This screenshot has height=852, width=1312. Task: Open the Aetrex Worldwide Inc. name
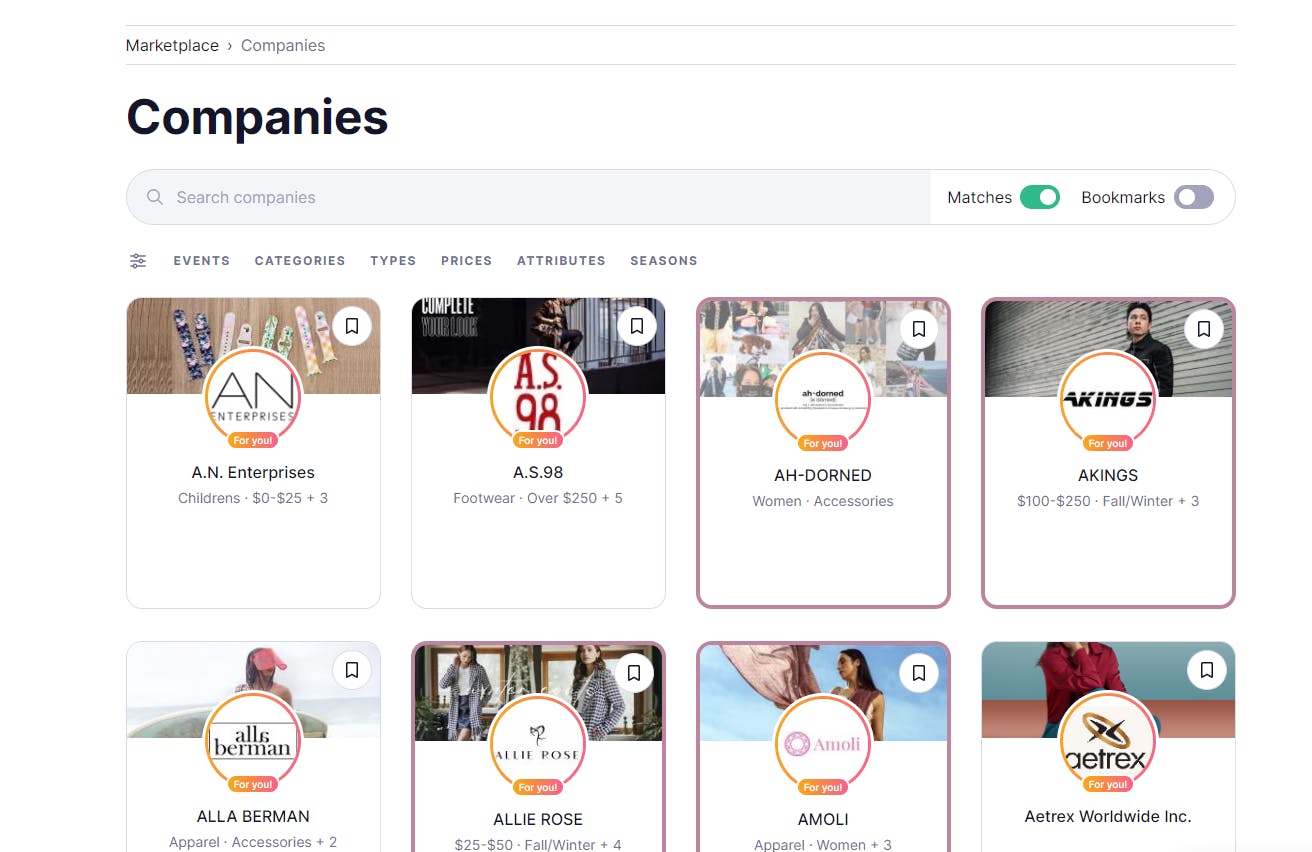click(1108, 816)
